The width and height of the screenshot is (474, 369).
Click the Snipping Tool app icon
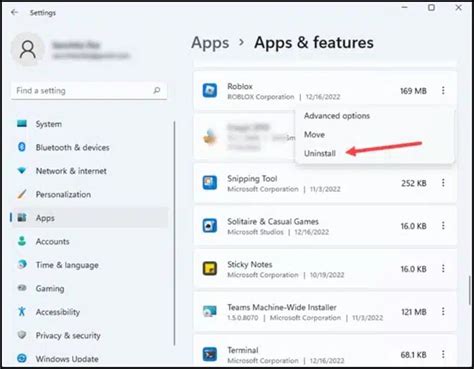(210, 183)
